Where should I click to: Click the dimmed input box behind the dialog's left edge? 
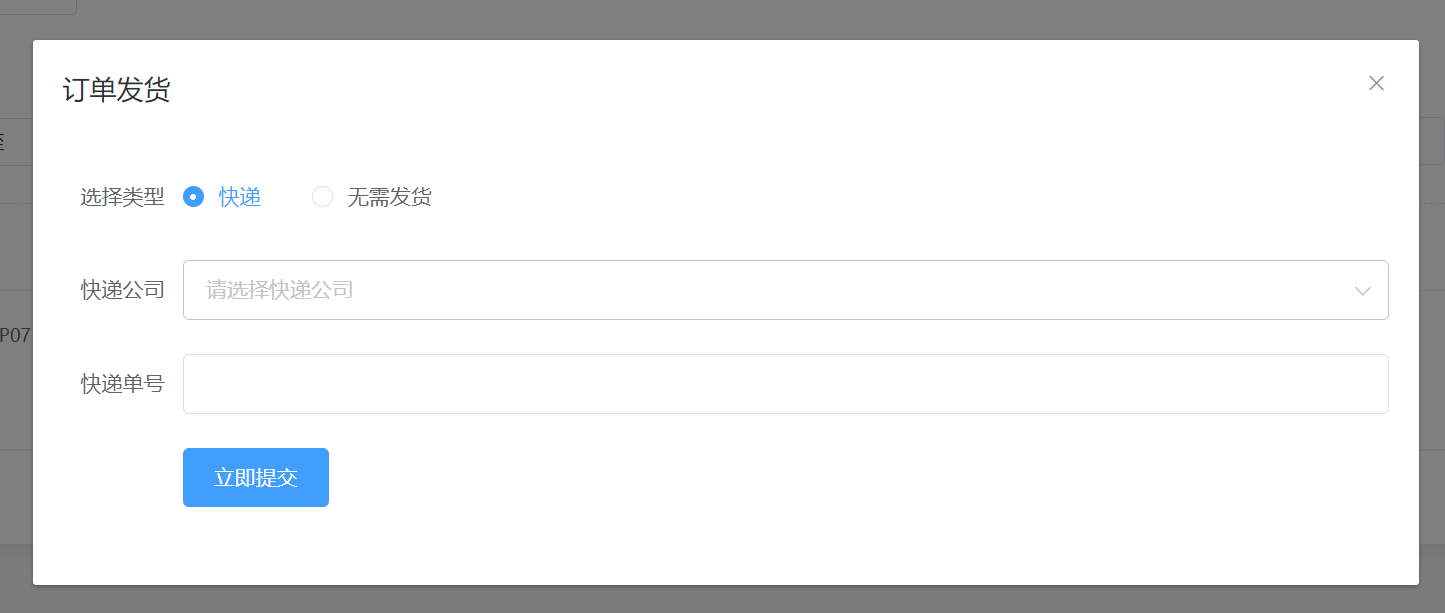[16, 141]
